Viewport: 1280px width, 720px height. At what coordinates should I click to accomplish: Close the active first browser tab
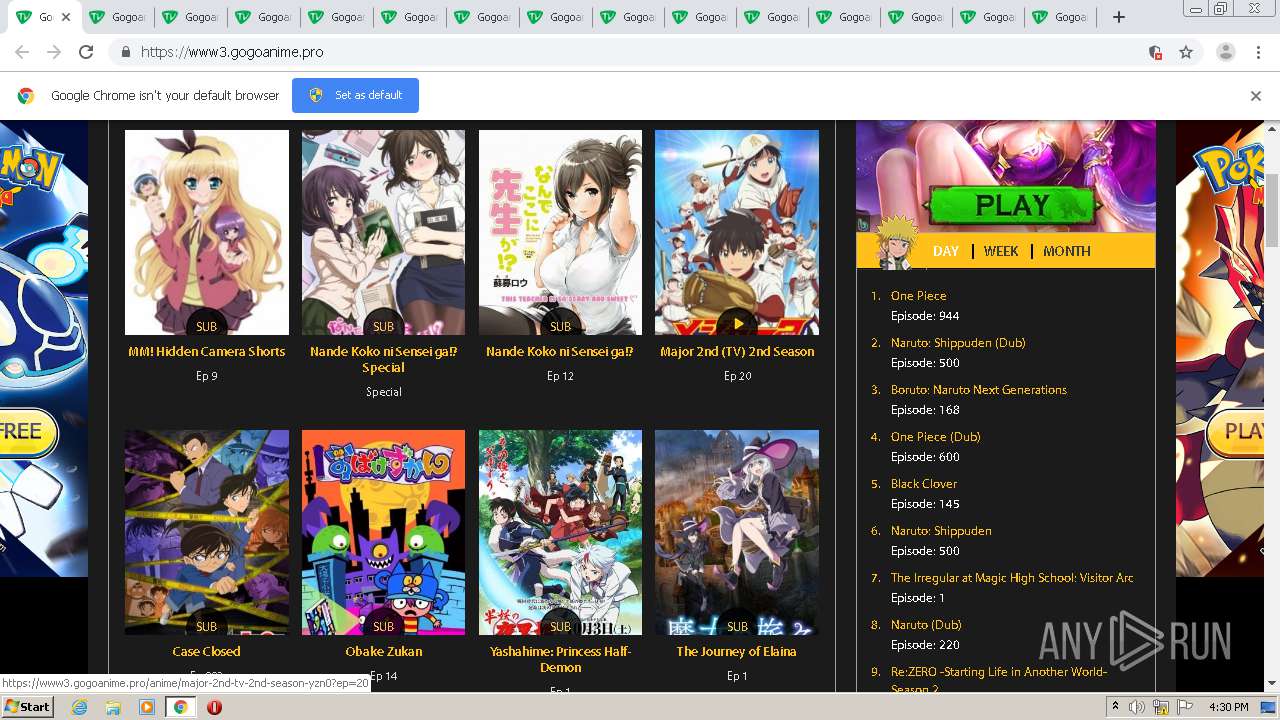coord(66,17)
